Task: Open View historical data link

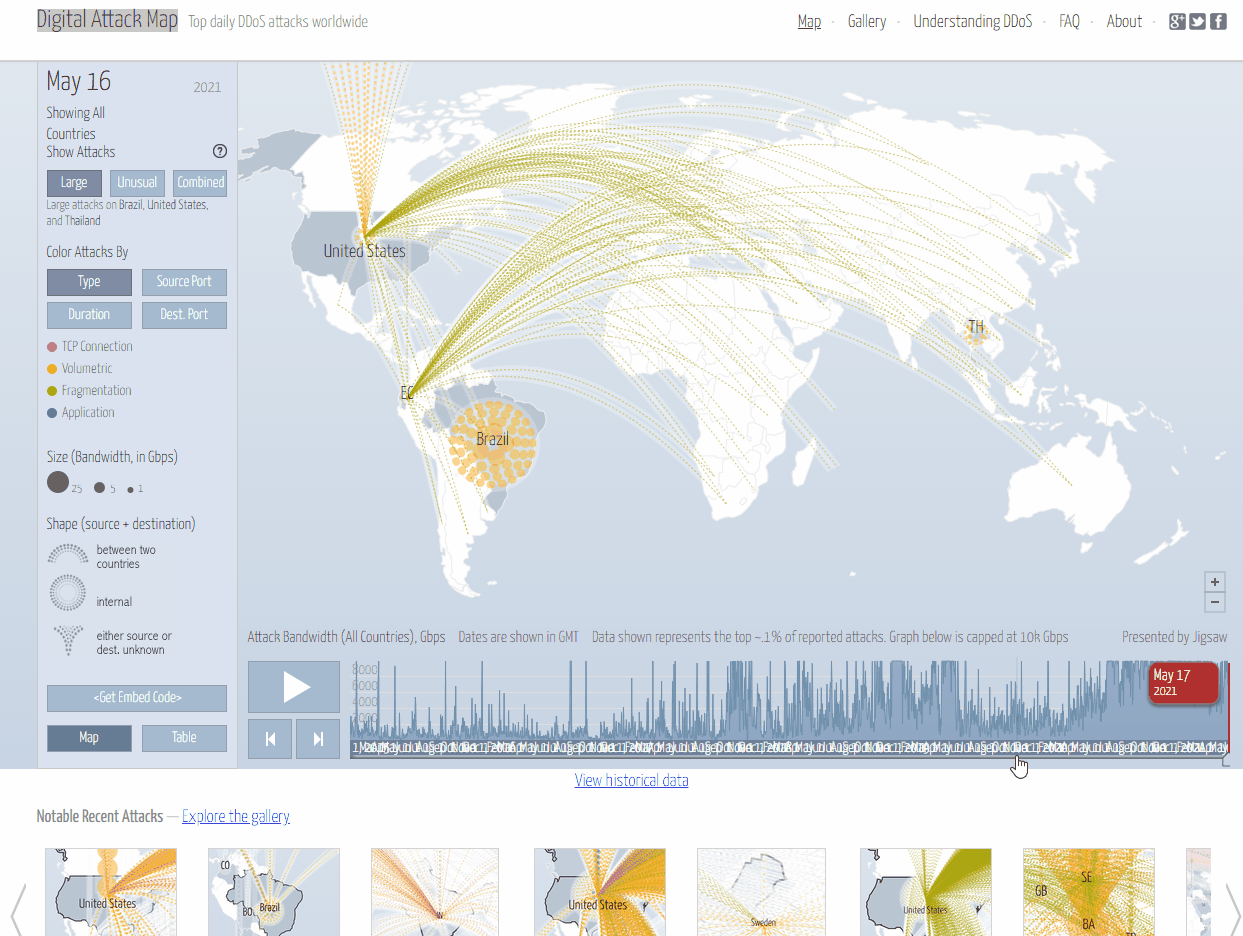Action: tap(631, 780)
